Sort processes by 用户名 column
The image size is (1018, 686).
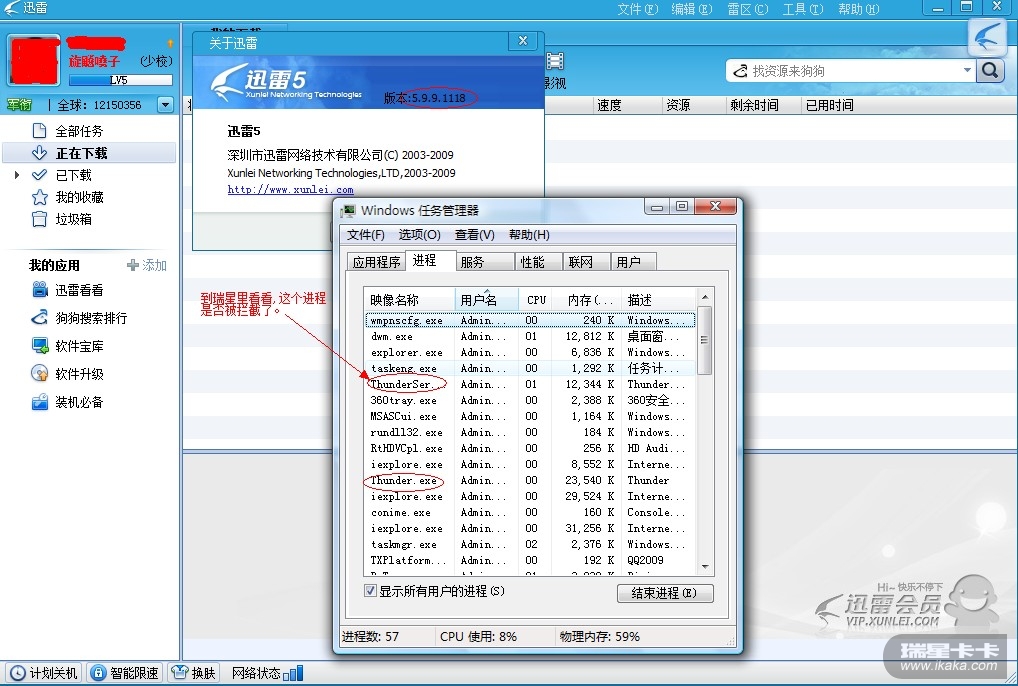tap(487, 300)
